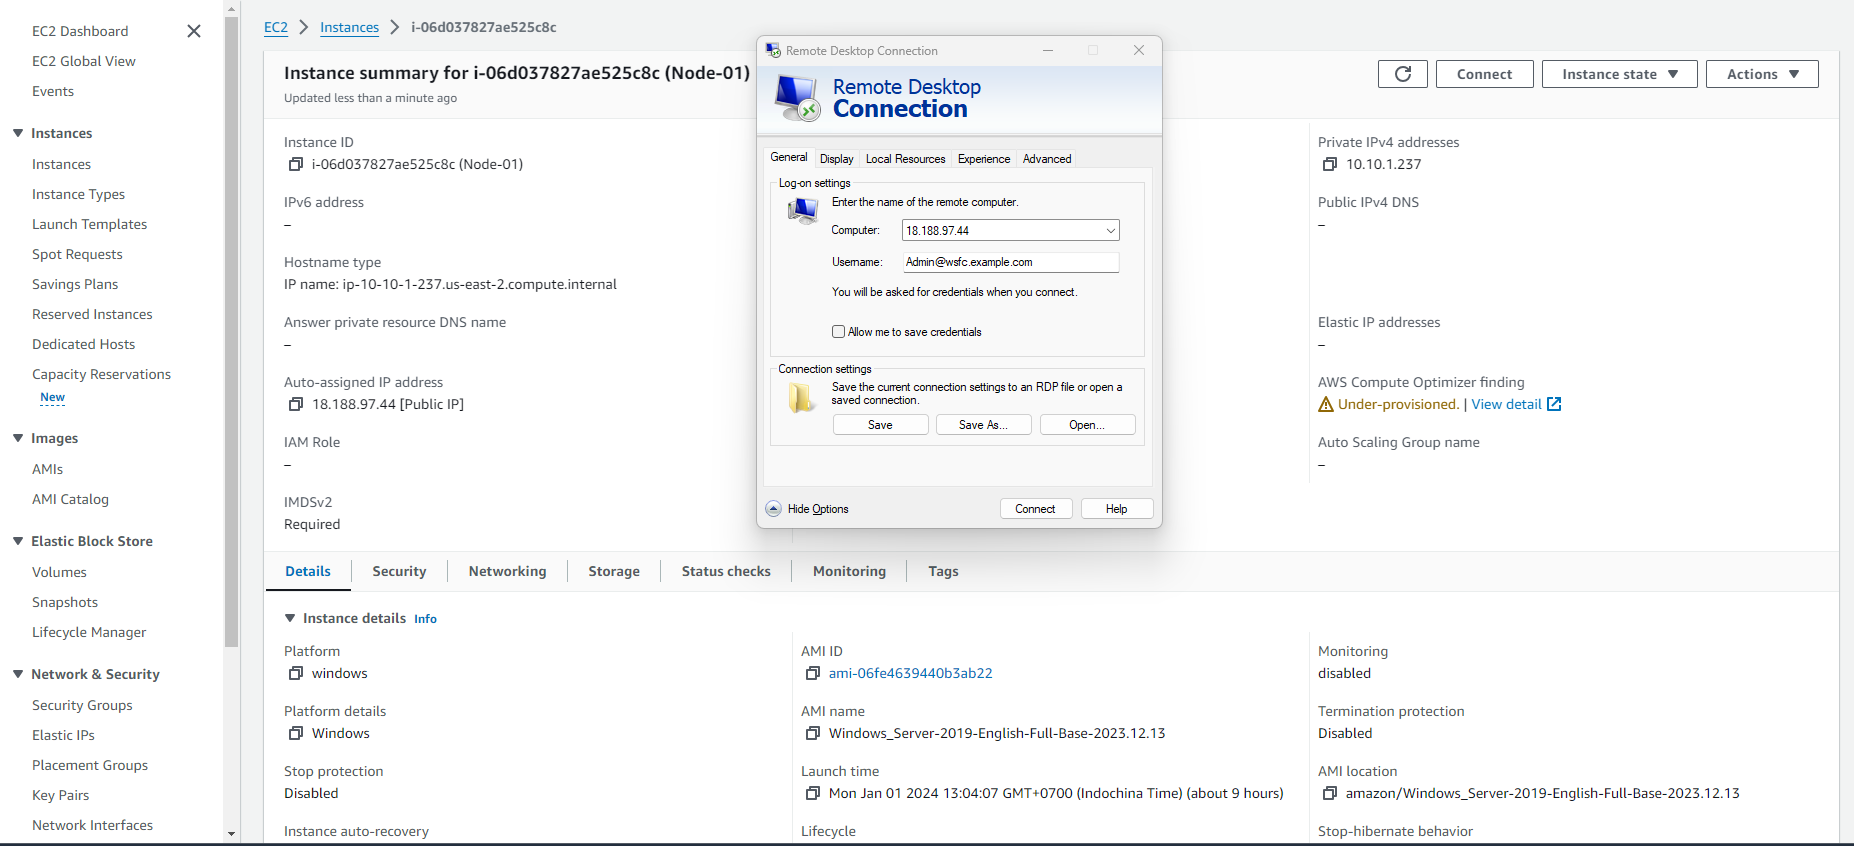1854x846 pixels.
Task: Copy the AMI name value
Action: pyautogui.click(x=813, y=733)
